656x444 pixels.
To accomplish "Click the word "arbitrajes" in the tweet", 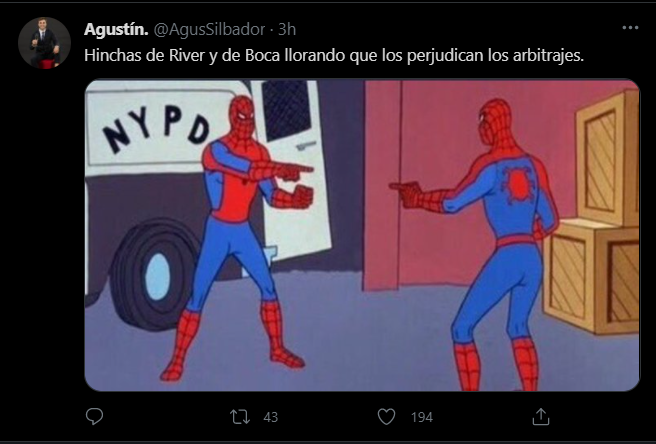I will point(546,55).
